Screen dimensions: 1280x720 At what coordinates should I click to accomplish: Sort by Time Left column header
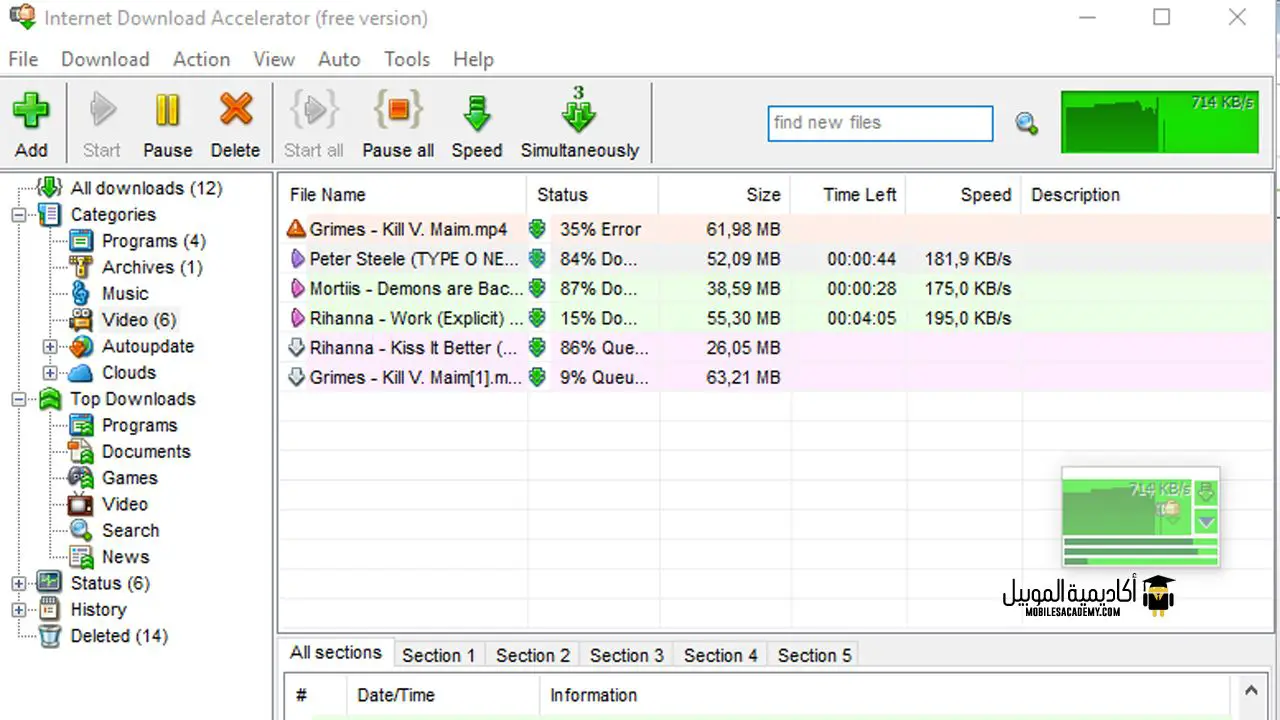(848, 195)
